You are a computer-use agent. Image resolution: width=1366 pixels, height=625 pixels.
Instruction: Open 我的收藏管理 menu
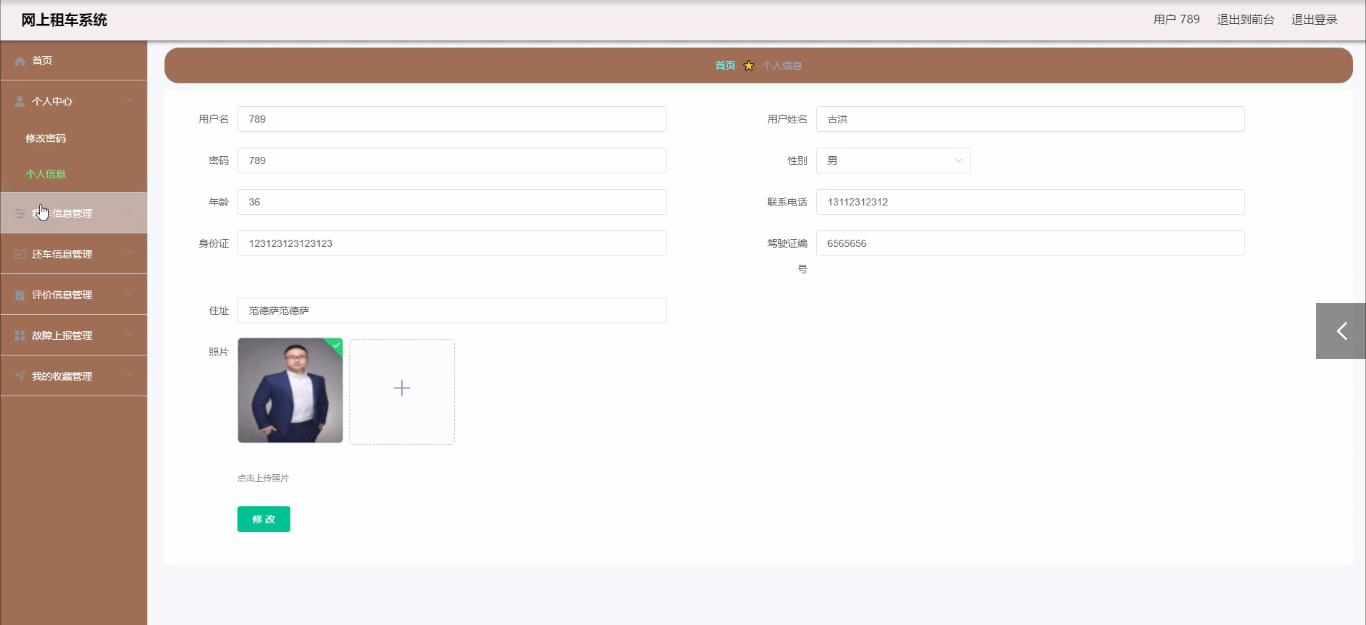pyautogui.click(x=74, y=377)
